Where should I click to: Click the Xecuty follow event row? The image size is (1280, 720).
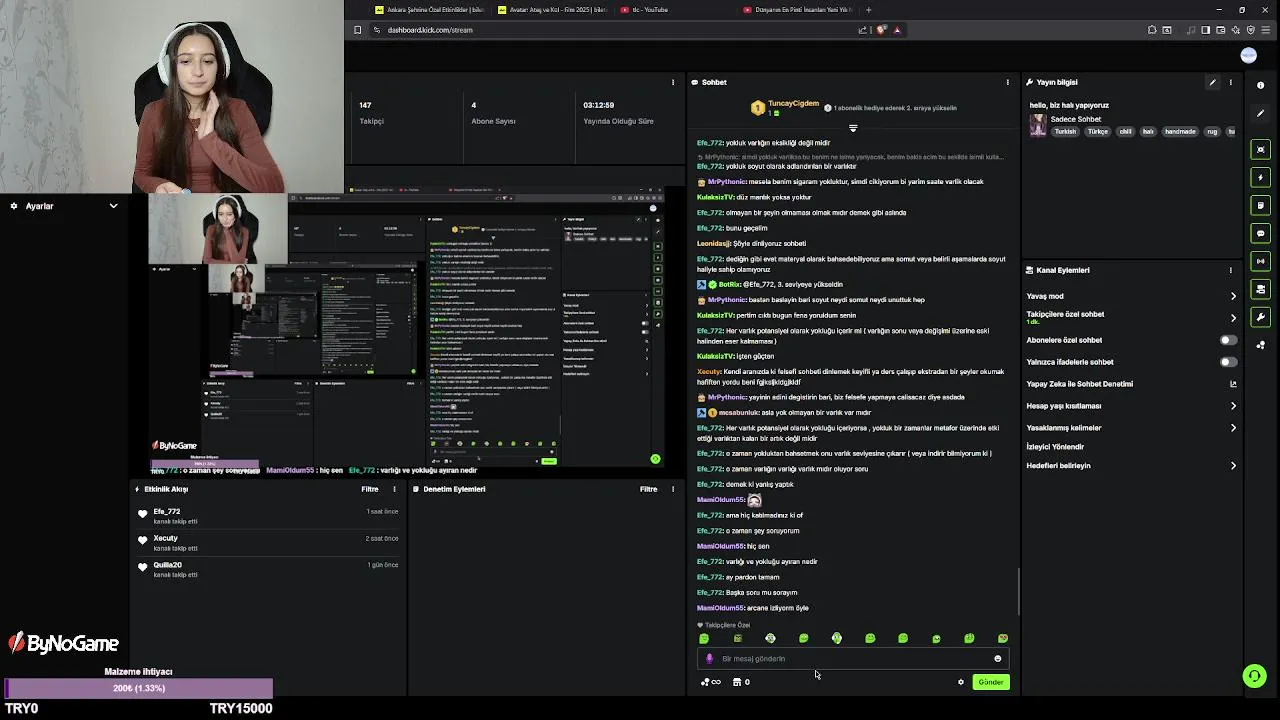coord(269,543)
